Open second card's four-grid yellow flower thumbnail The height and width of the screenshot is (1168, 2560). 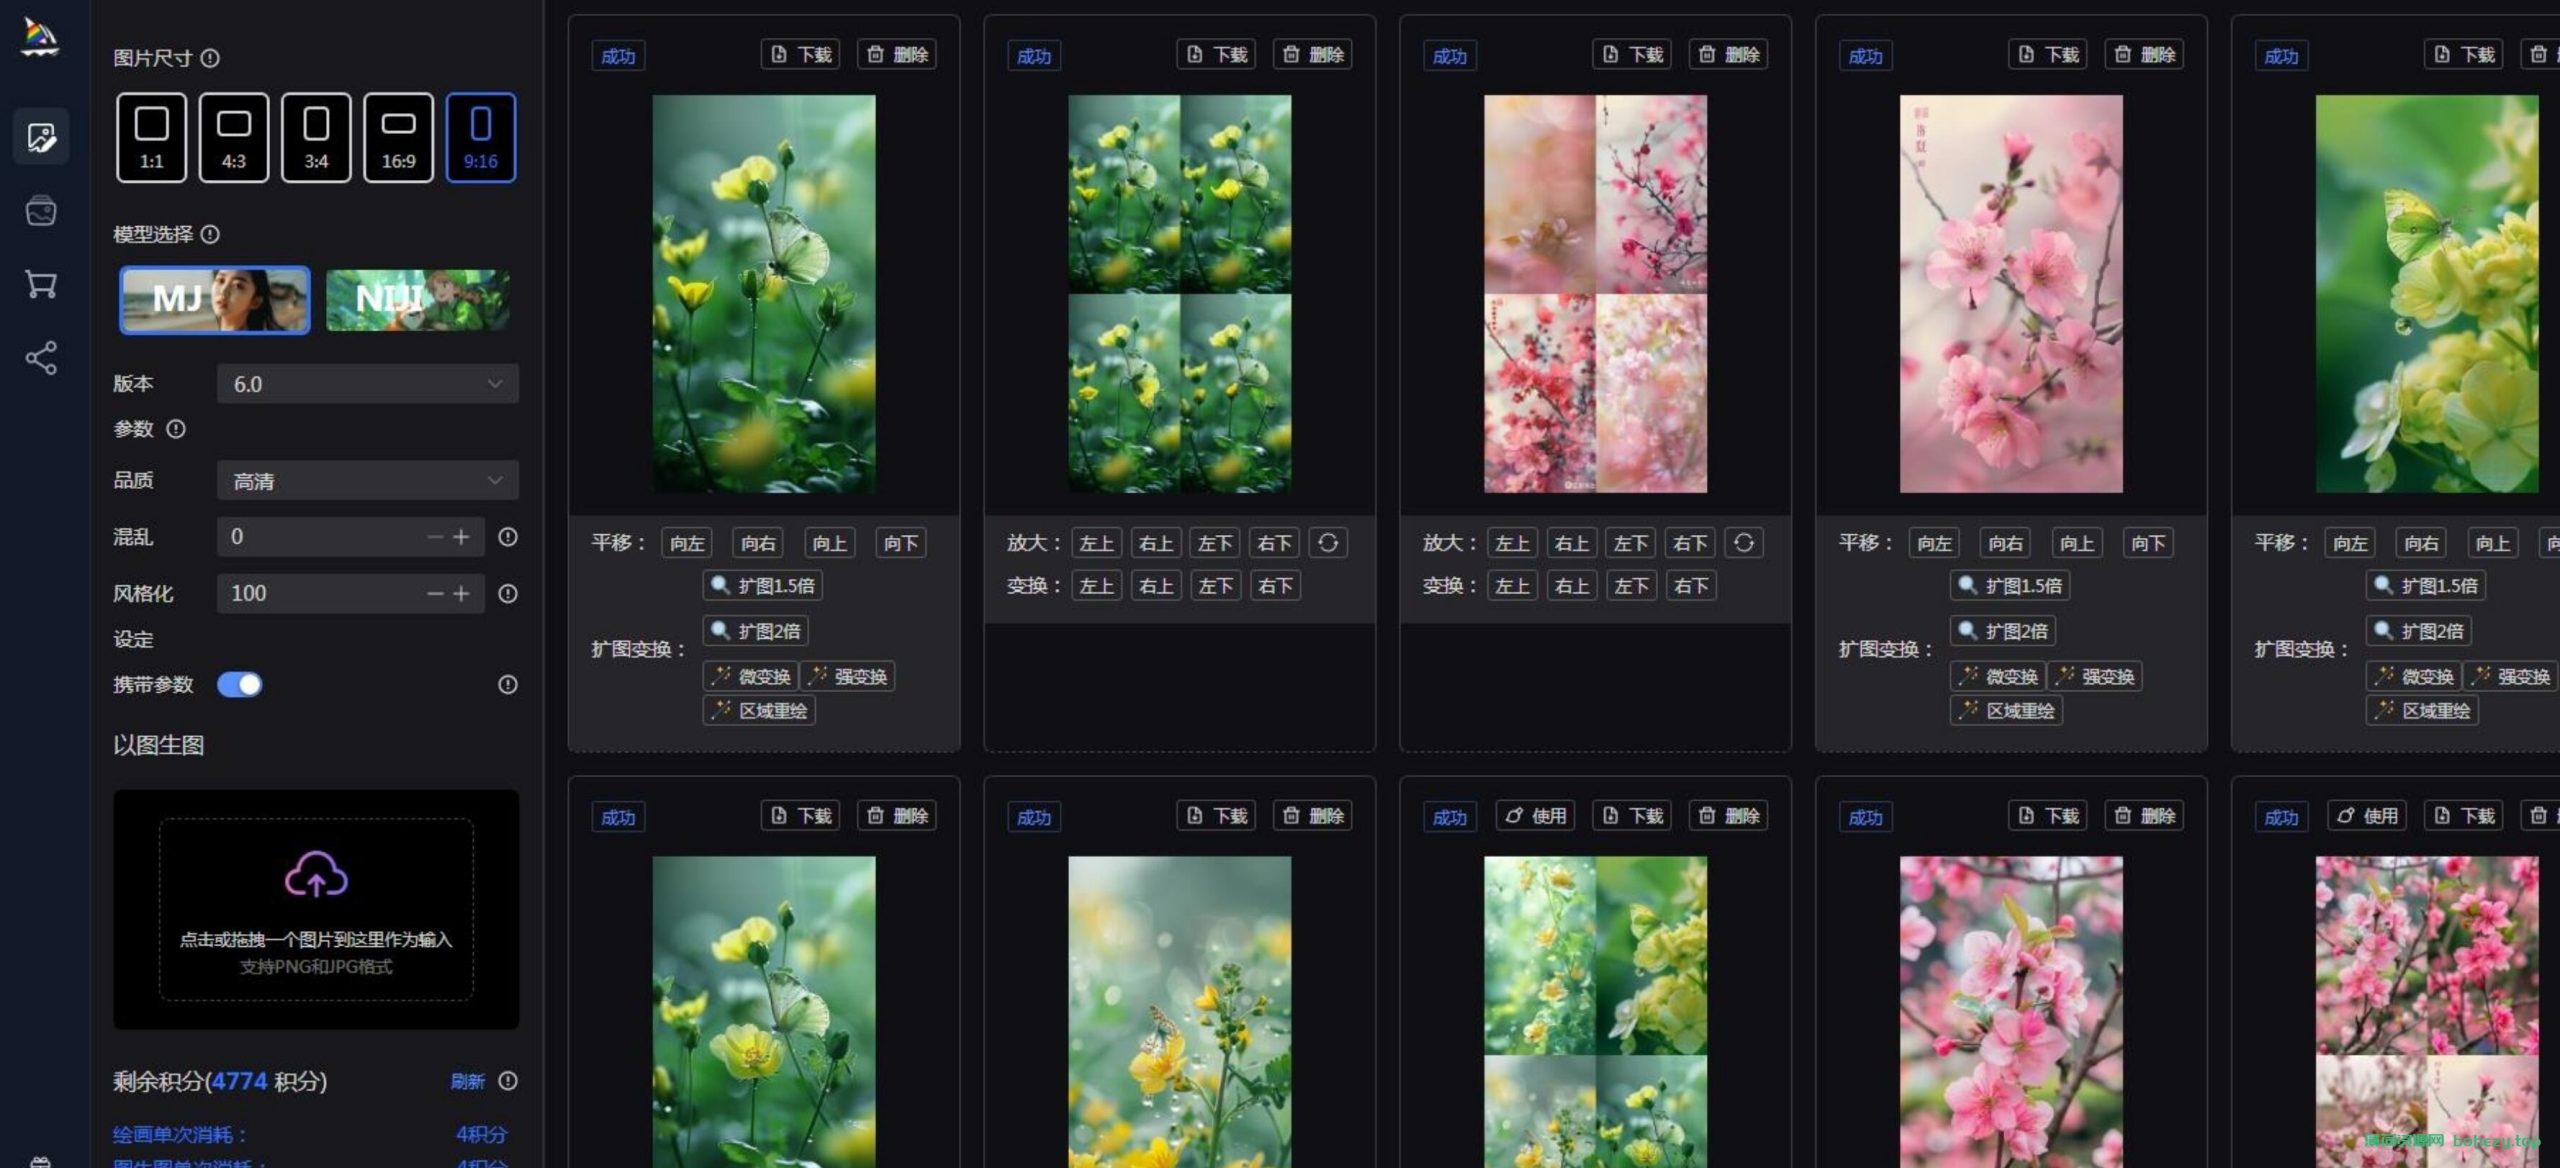pyautogui.click(x=1180, y=294)
